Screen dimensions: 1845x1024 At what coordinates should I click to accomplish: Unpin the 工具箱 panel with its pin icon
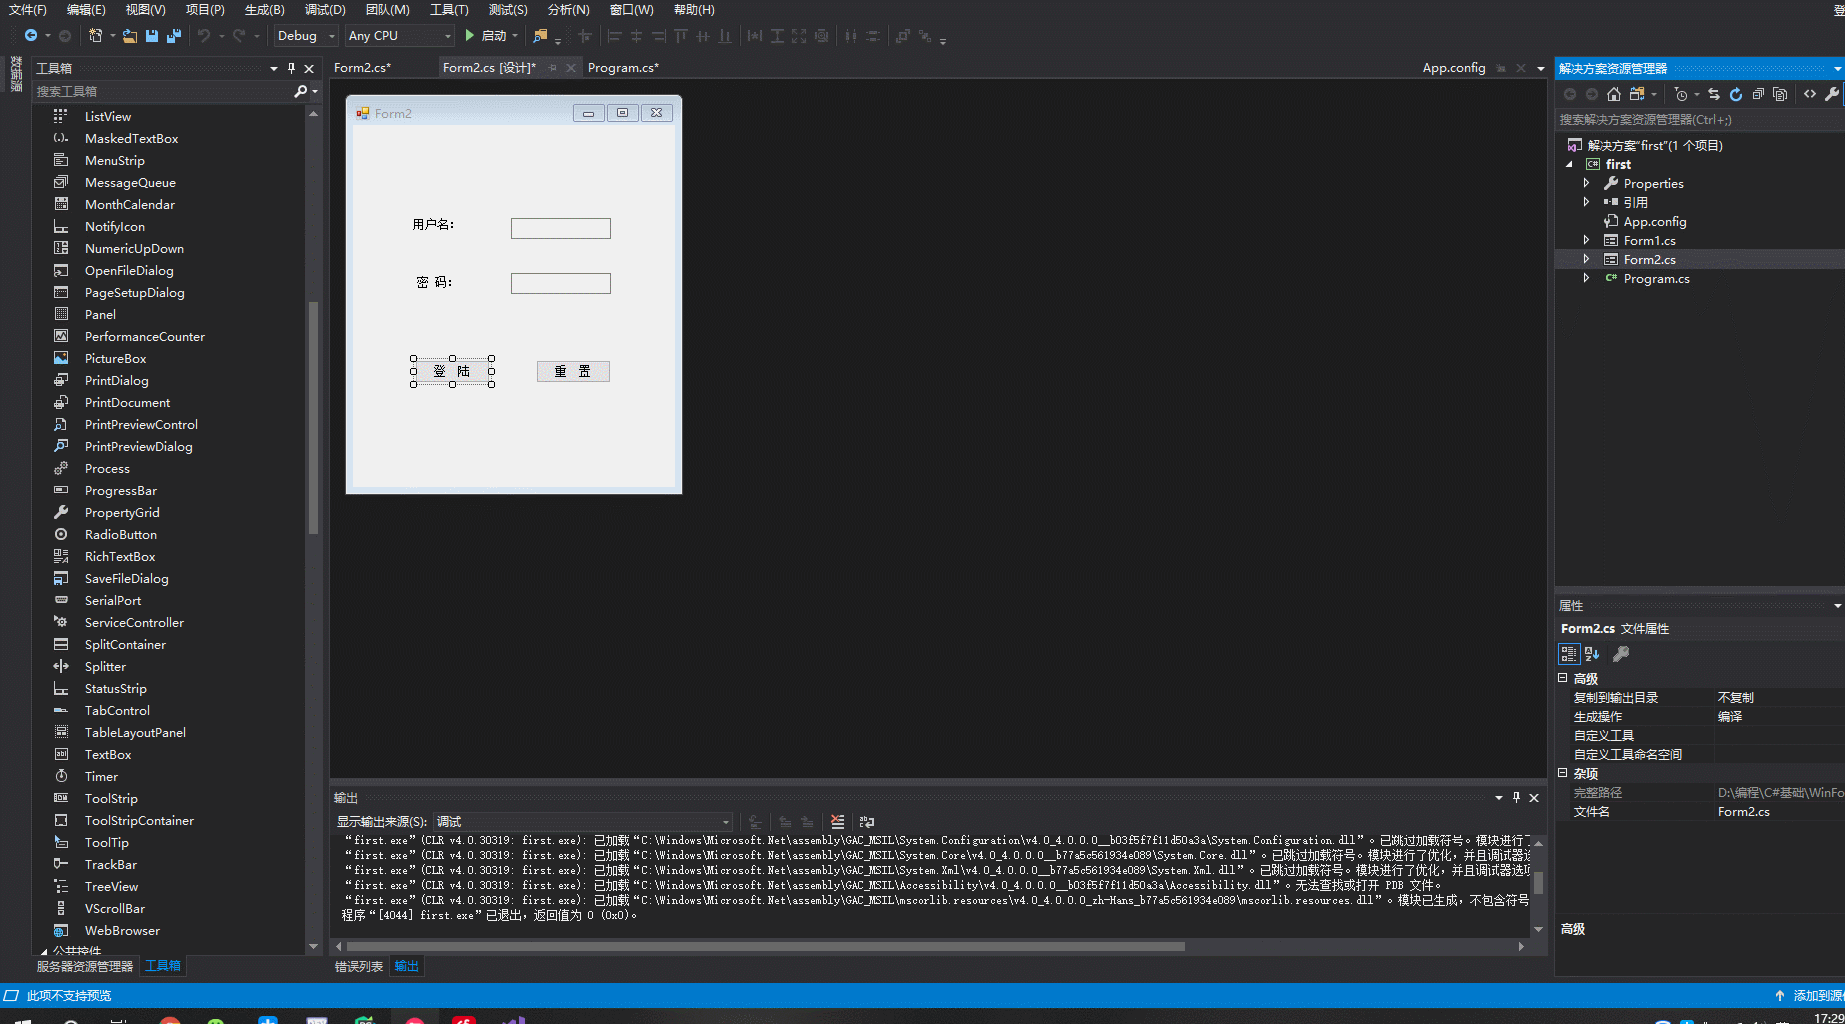coord(290,68)
